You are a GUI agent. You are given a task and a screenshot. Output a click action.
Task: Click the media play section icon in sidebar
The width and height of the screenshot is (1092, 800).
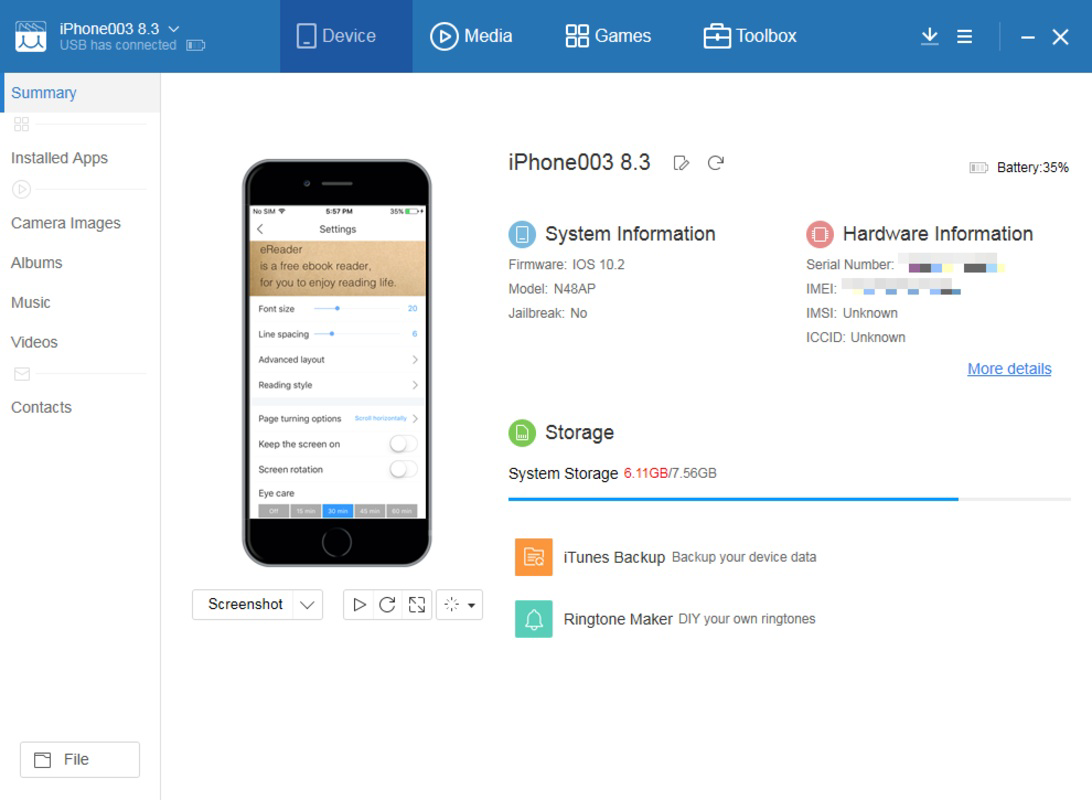(22, 189)
